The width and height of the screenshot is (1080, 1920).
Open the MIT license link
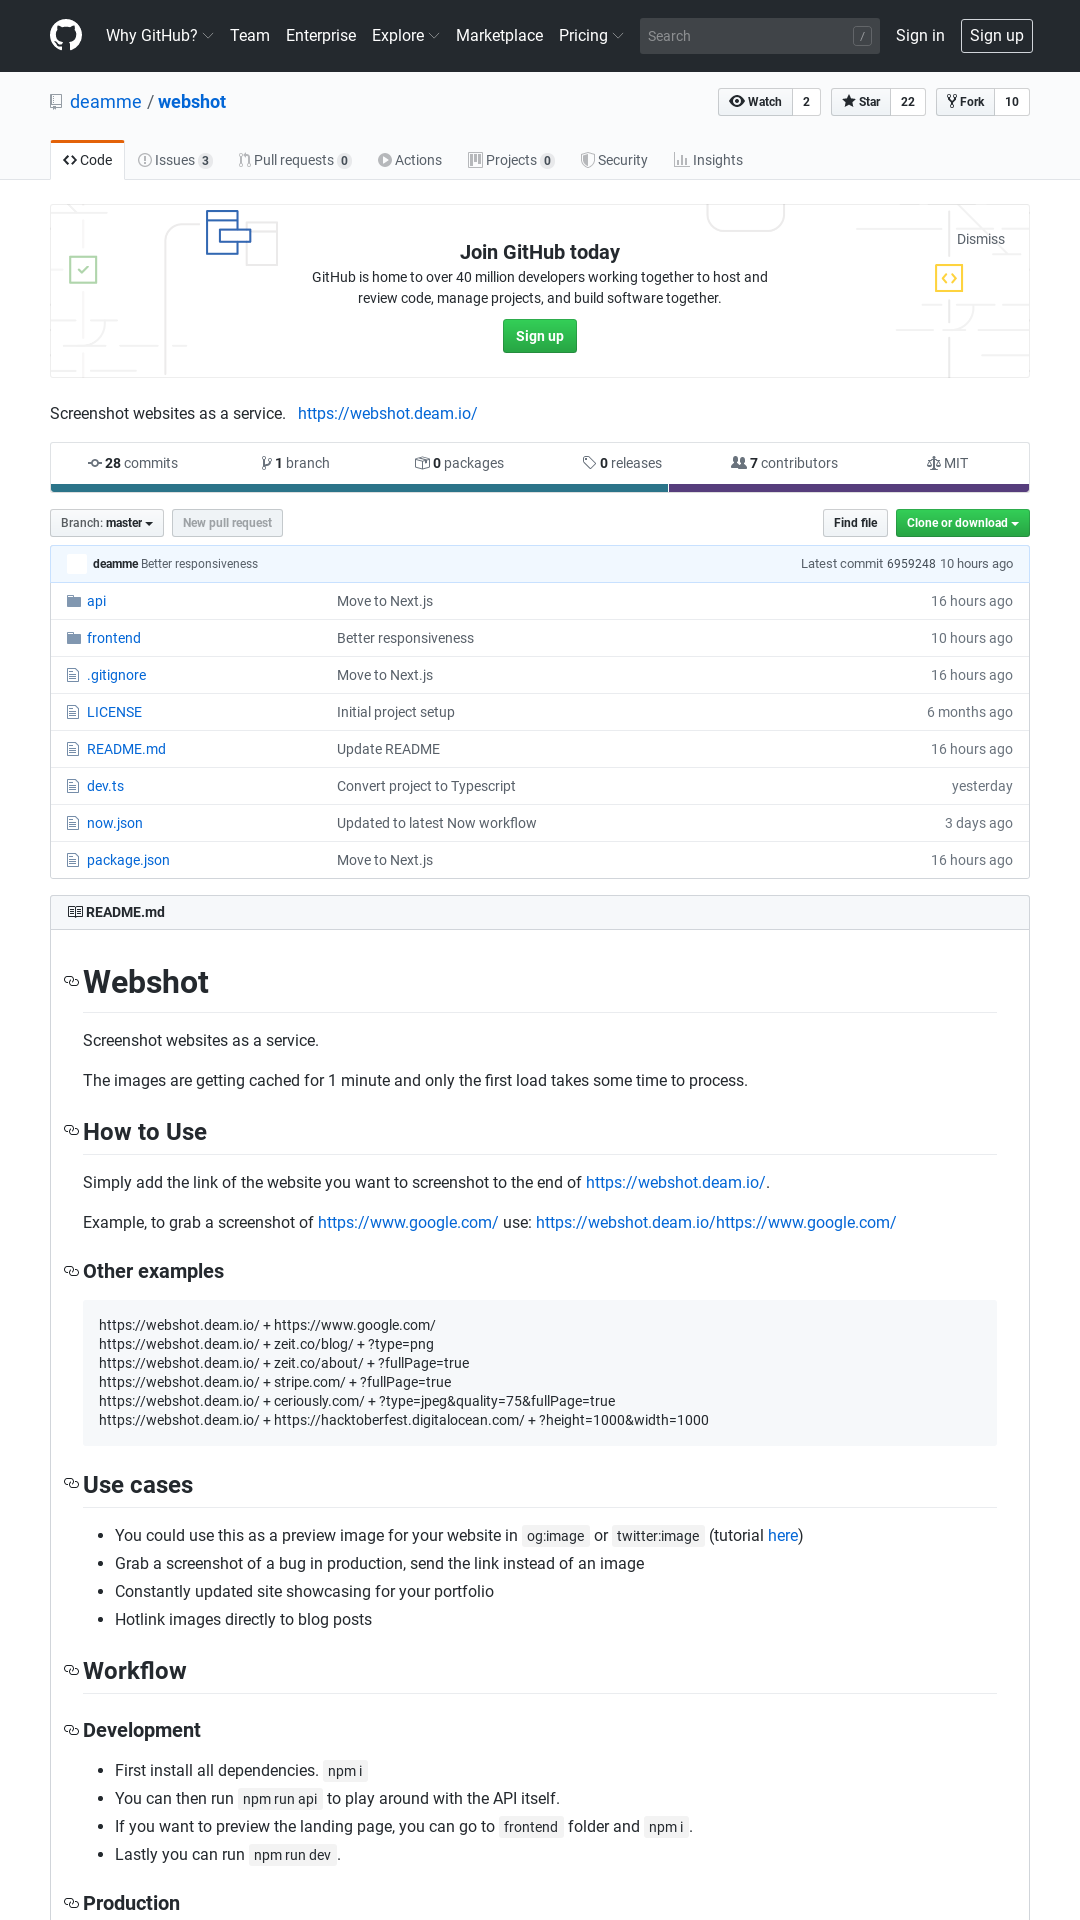[948, 463]
